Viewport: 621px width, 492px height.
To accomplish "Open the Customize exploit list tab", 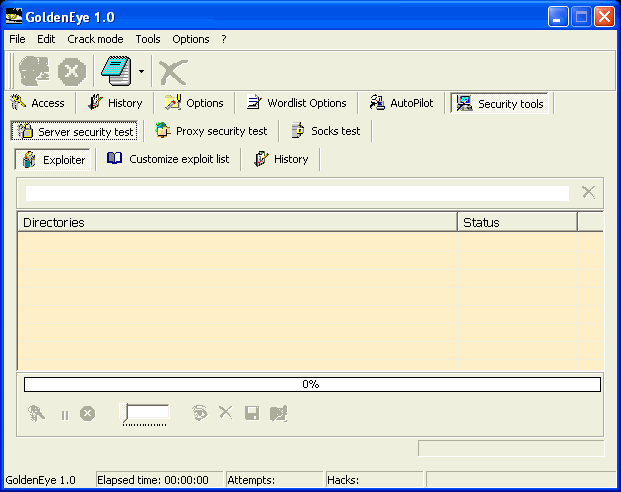I will [x=168, y=159].
